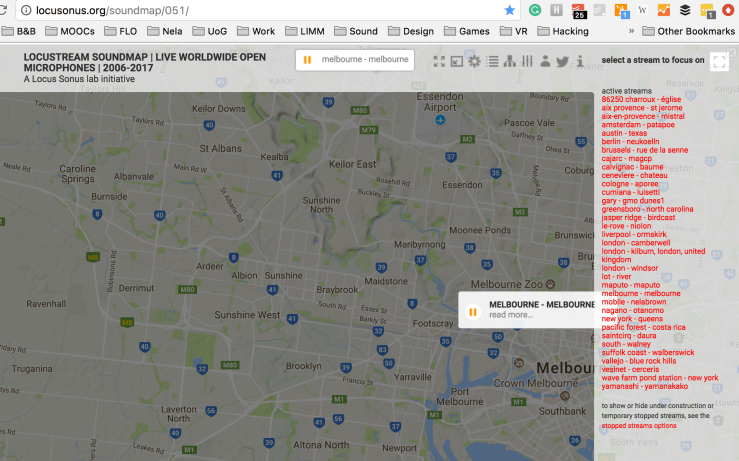Open the Twitter bird icon

(562, 61)
